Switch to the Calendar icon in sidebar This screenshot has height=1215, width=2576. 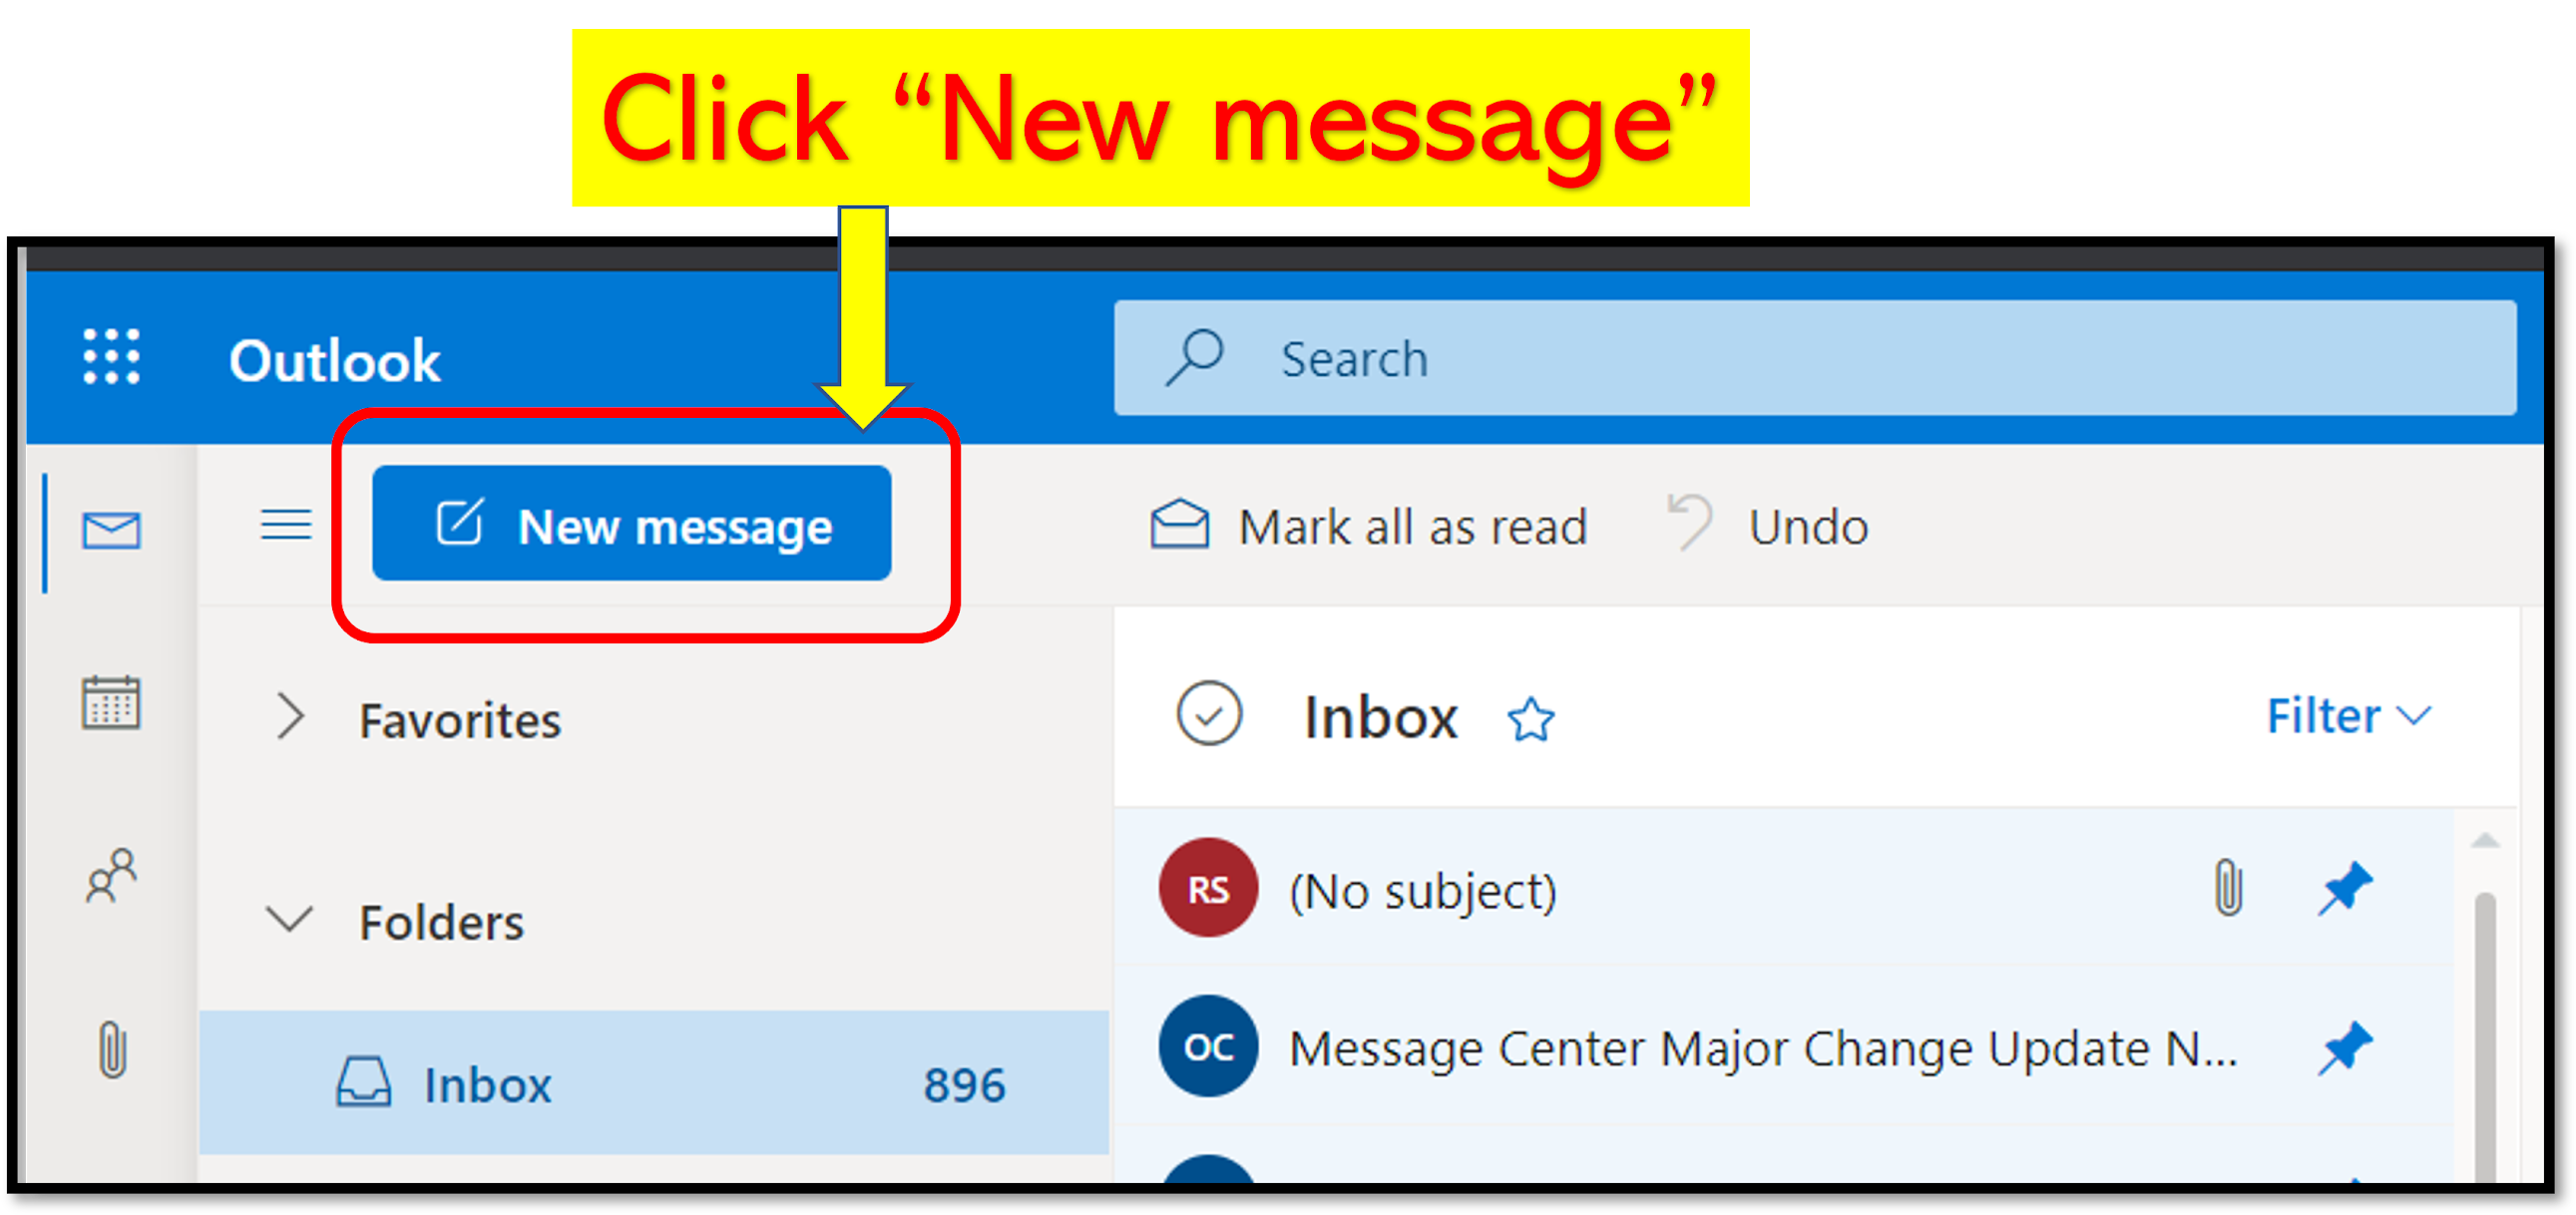click(111, 703)
